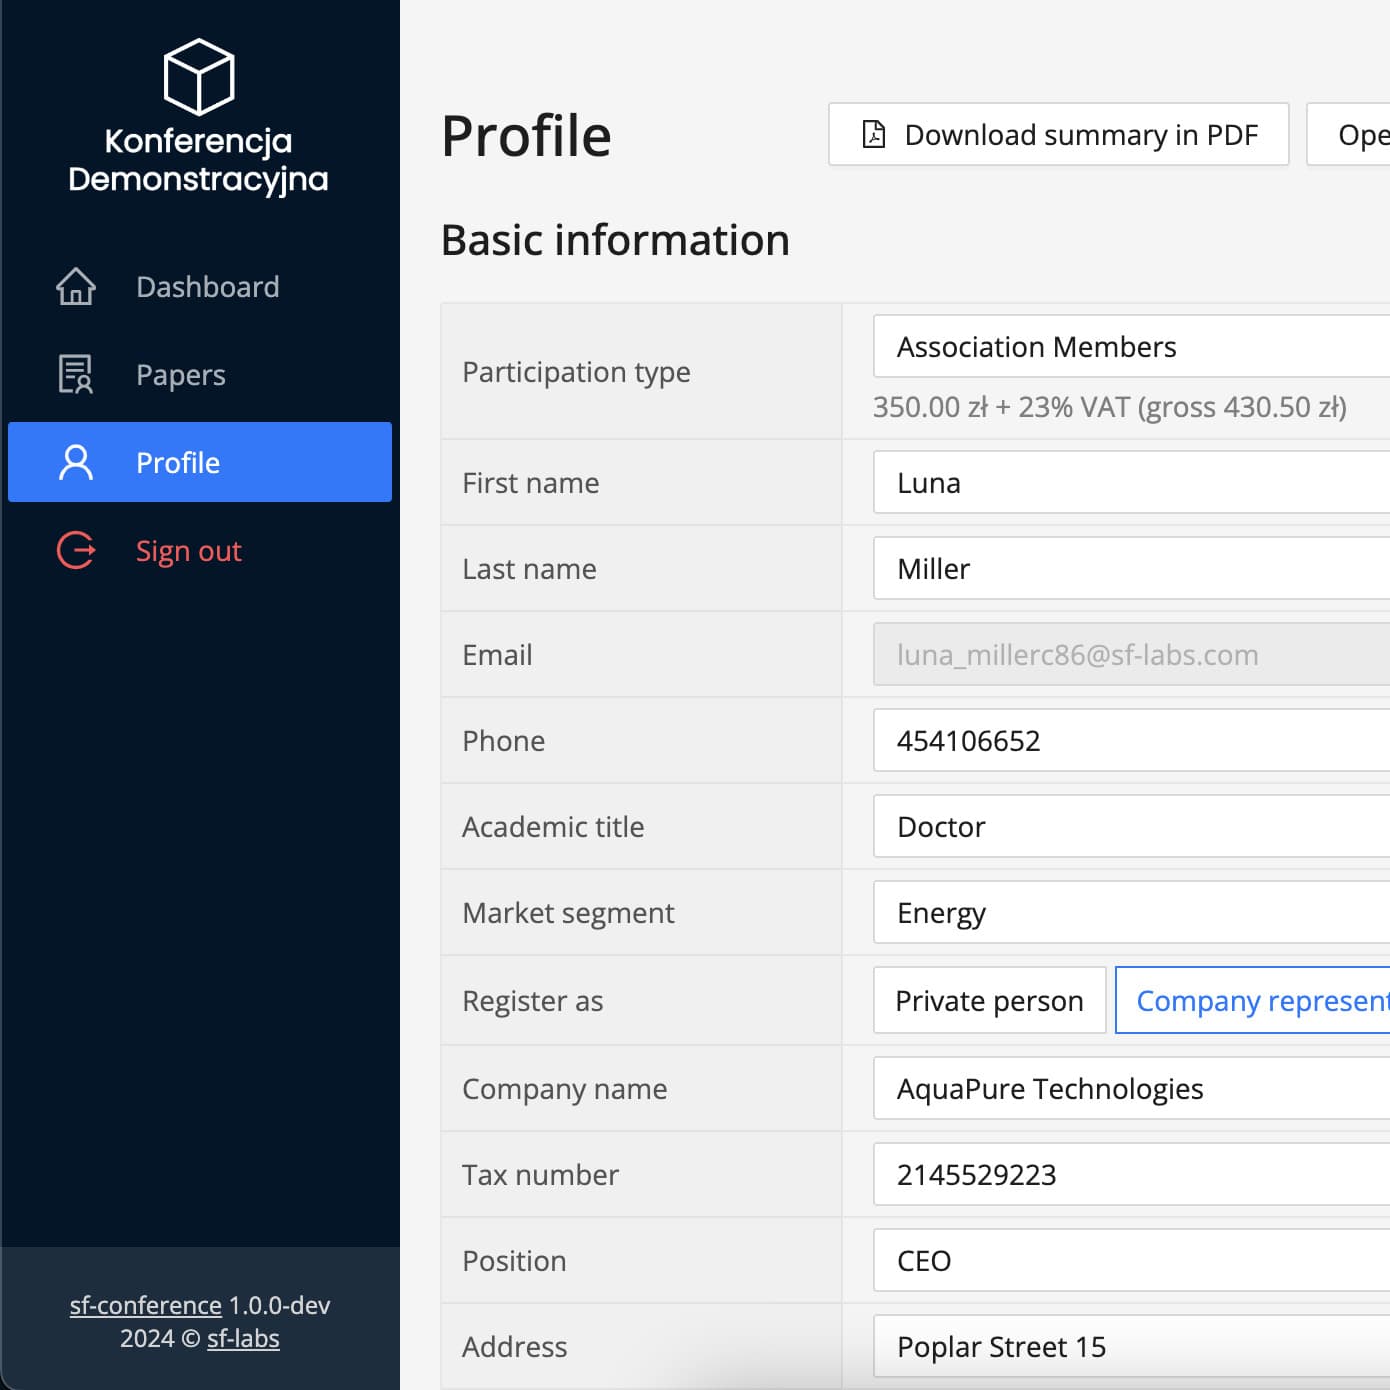Open the Academic title dropdown

pyautogui.click(x=1132, y=827)
